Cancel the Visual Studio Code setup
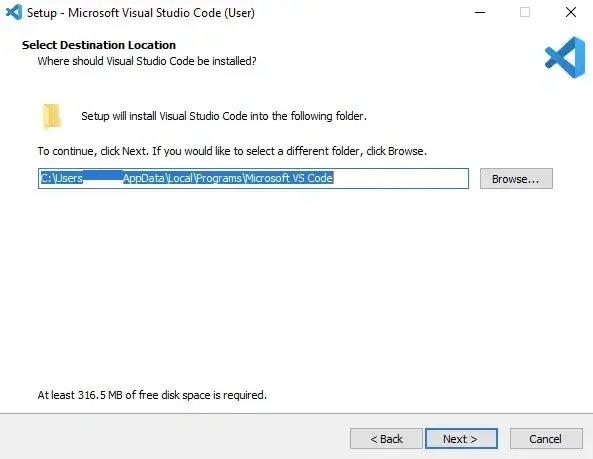Screen dimensions: 593x459 (x=546, y=439)
